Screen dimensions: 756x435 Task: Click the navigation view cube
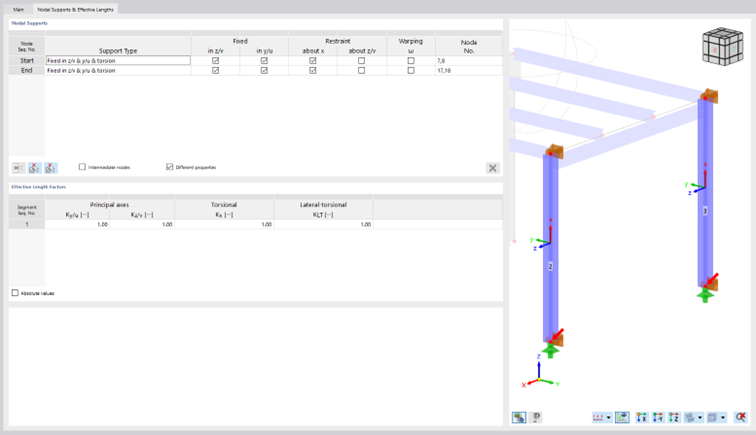(722, 46)
